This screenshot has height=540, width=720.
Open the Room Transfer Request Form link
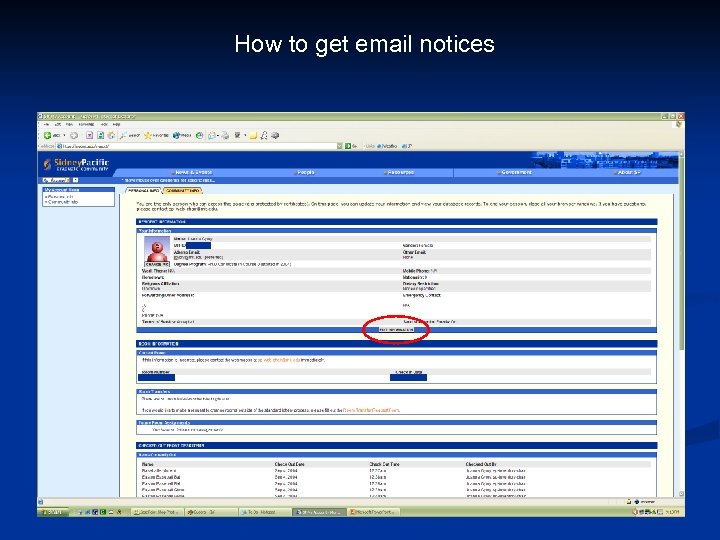[371, 410]
